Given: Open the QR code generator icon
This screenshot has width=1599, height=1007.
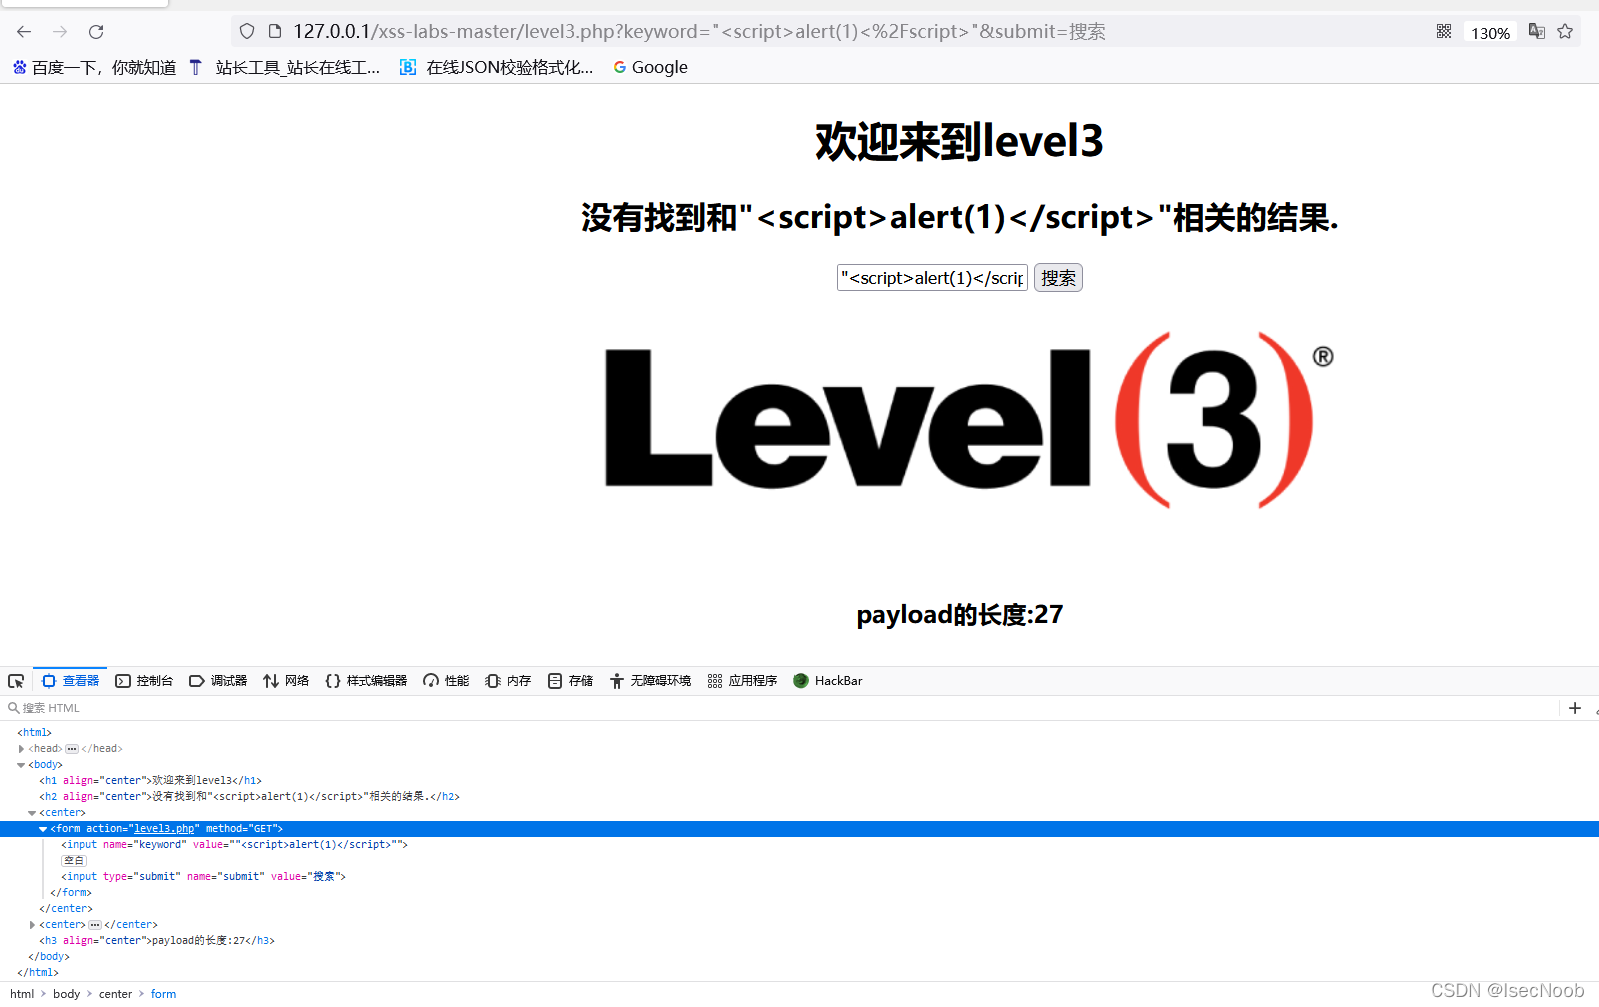Looking at the screenshot, I should (1444, 32).
